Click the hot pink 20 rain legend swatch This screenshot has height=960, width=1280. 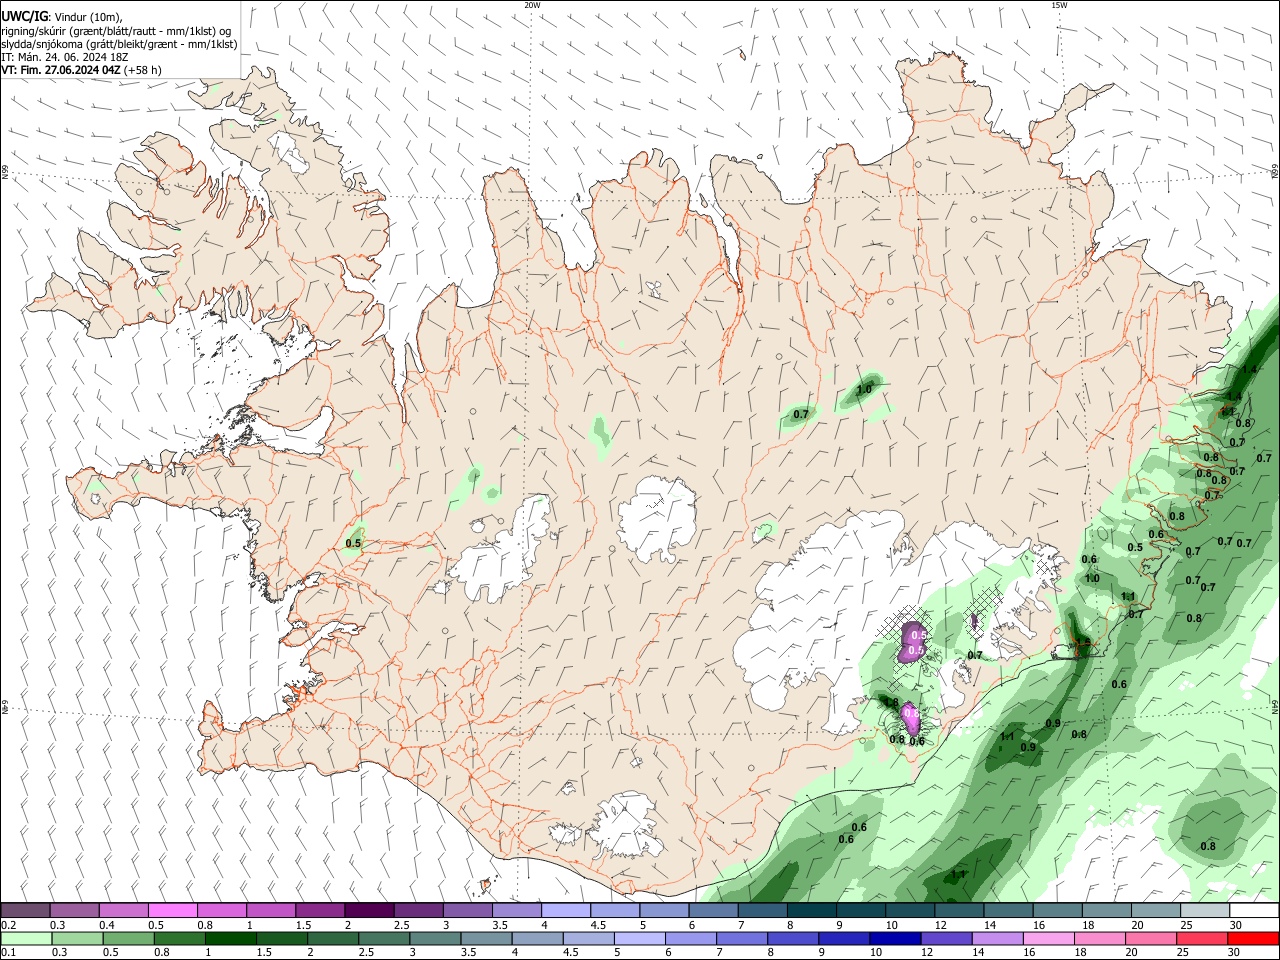pos(1151,939)
